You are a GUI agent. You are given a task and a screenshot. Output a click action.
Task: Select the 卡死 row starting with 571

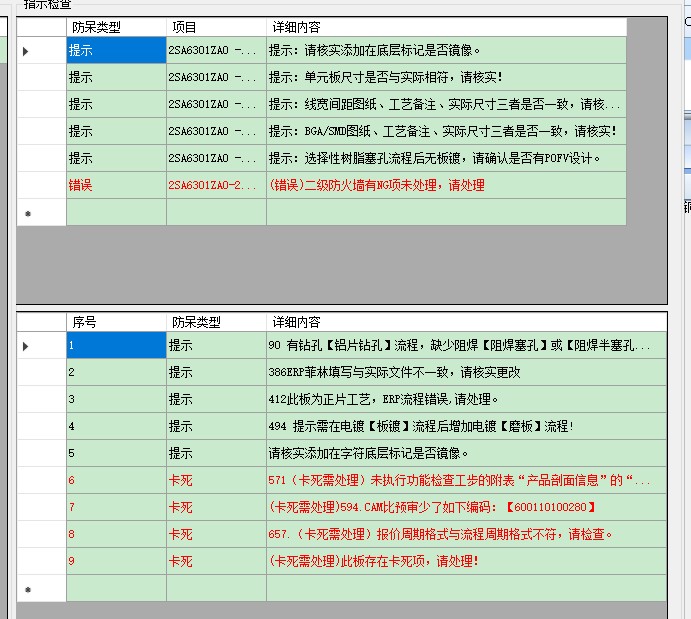466,480
